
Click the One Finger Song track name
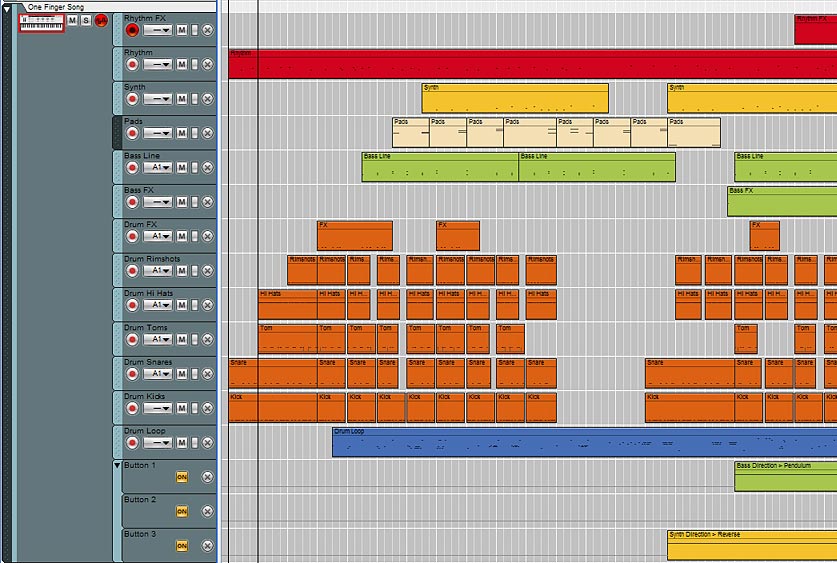pos(56,7)
